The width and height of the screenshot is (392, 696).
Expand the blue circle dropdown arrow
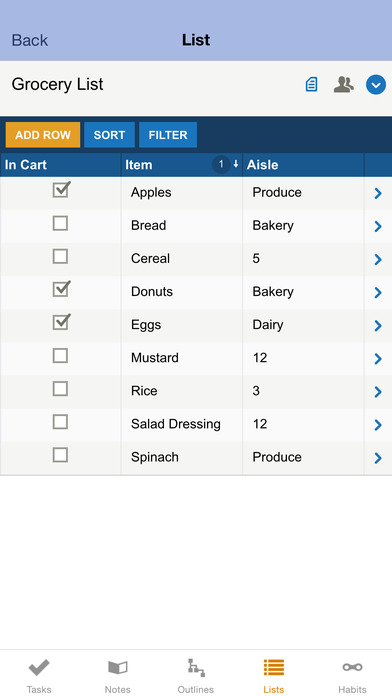click(x=376, y=84)
